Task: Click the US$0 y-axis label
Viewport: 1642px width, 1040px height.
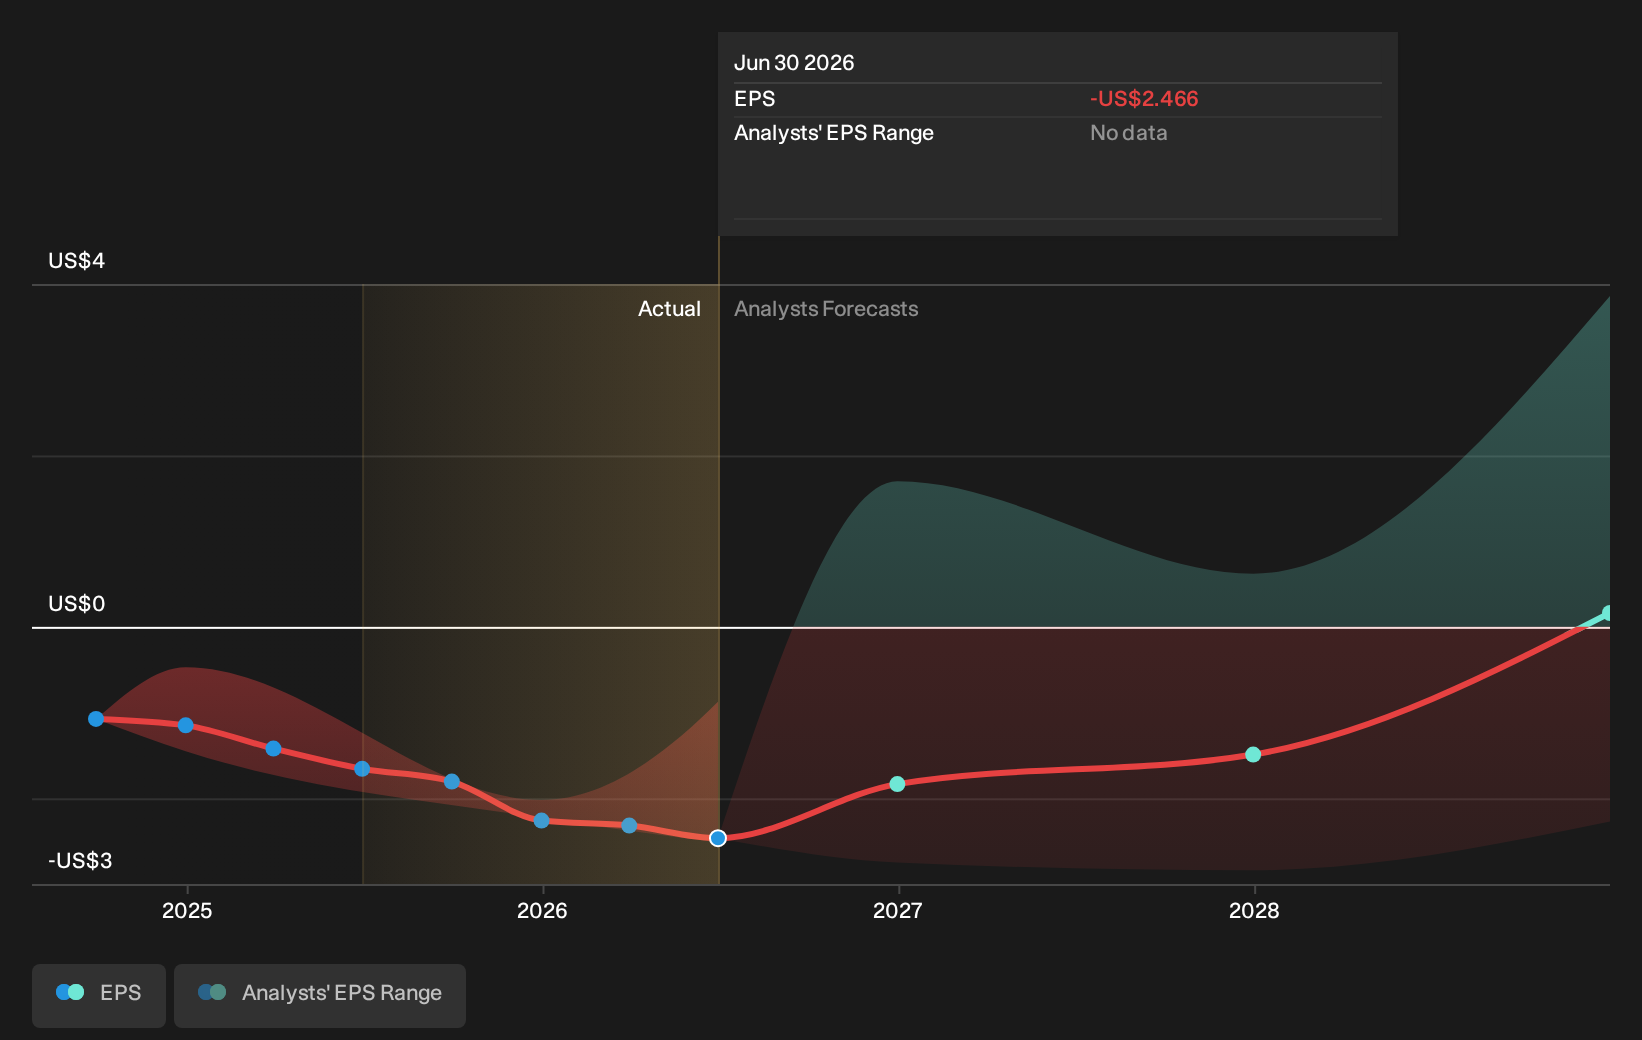Action: pyautogui.click(x=77, y=604)
